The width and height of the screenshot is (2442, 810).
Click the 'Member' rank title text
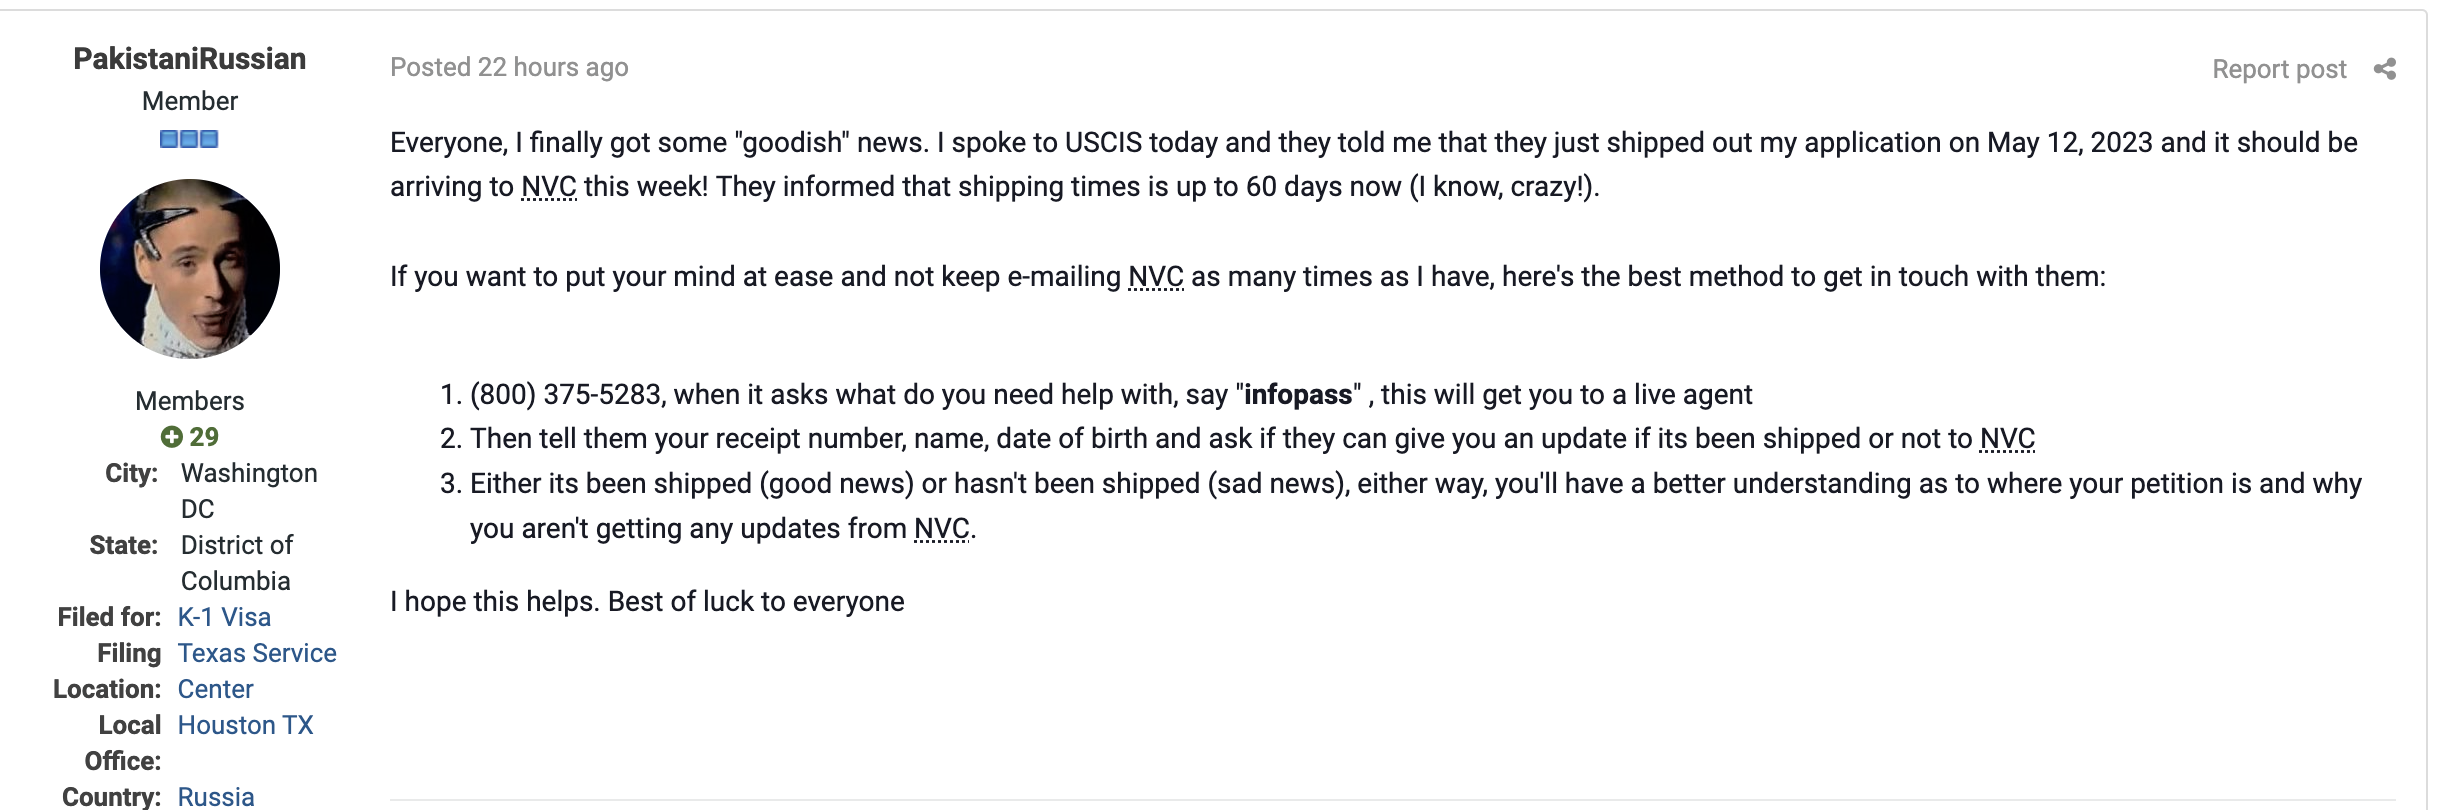click(190, 101)
